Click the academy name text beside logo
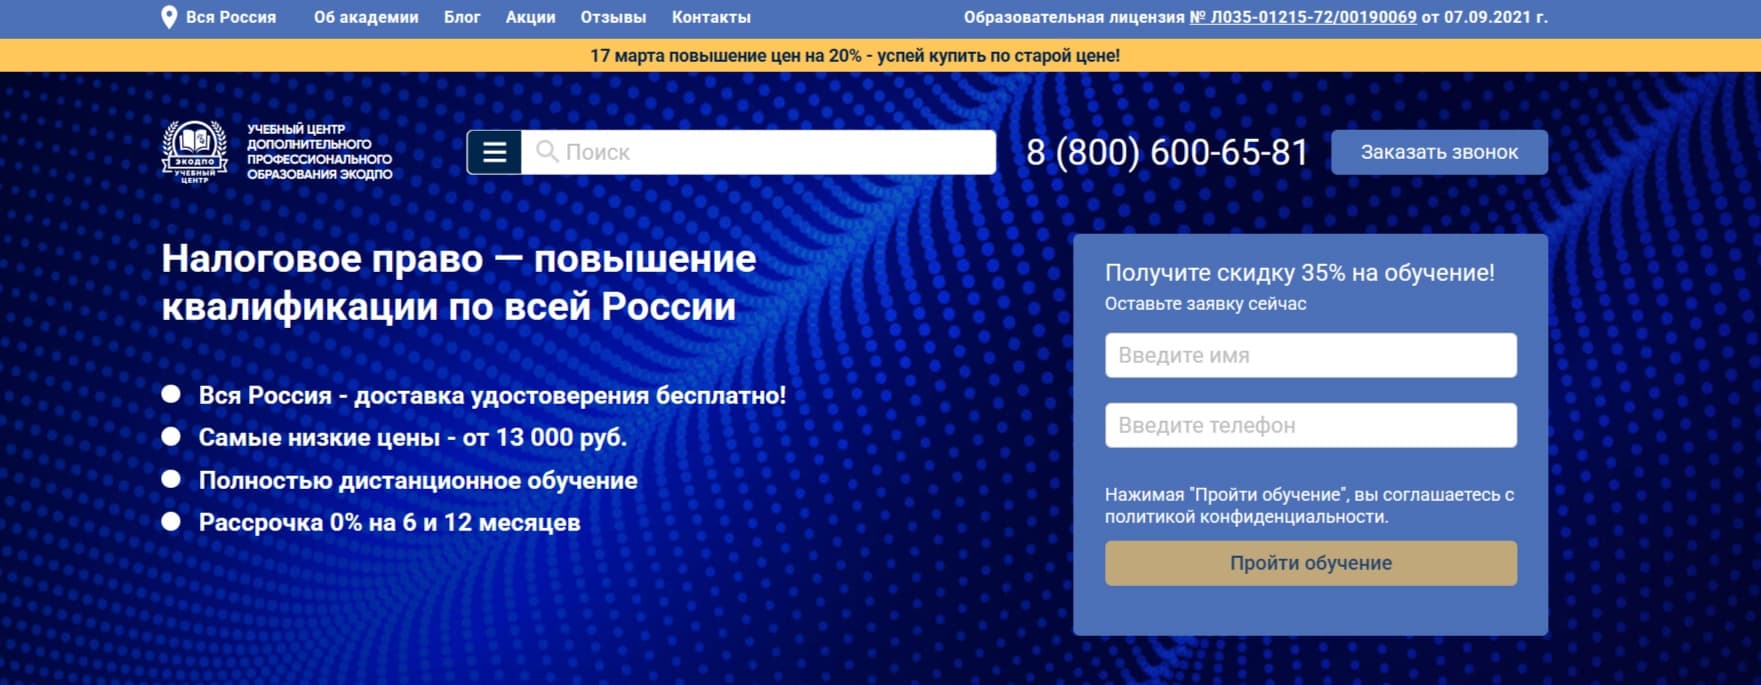The height and width of the screenshot is (685, 1761). 319,152
